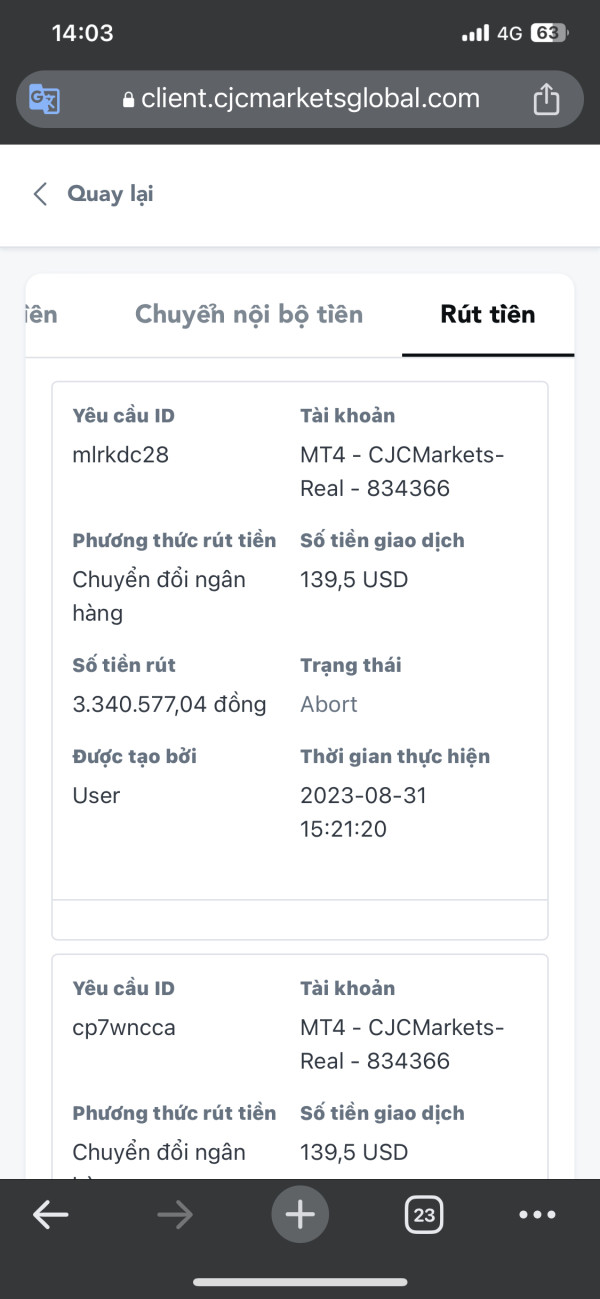Viewport: 600px width, 1299px height.
Task: Tap the Quay lại back chevron
Action: (x=40, y=194)
